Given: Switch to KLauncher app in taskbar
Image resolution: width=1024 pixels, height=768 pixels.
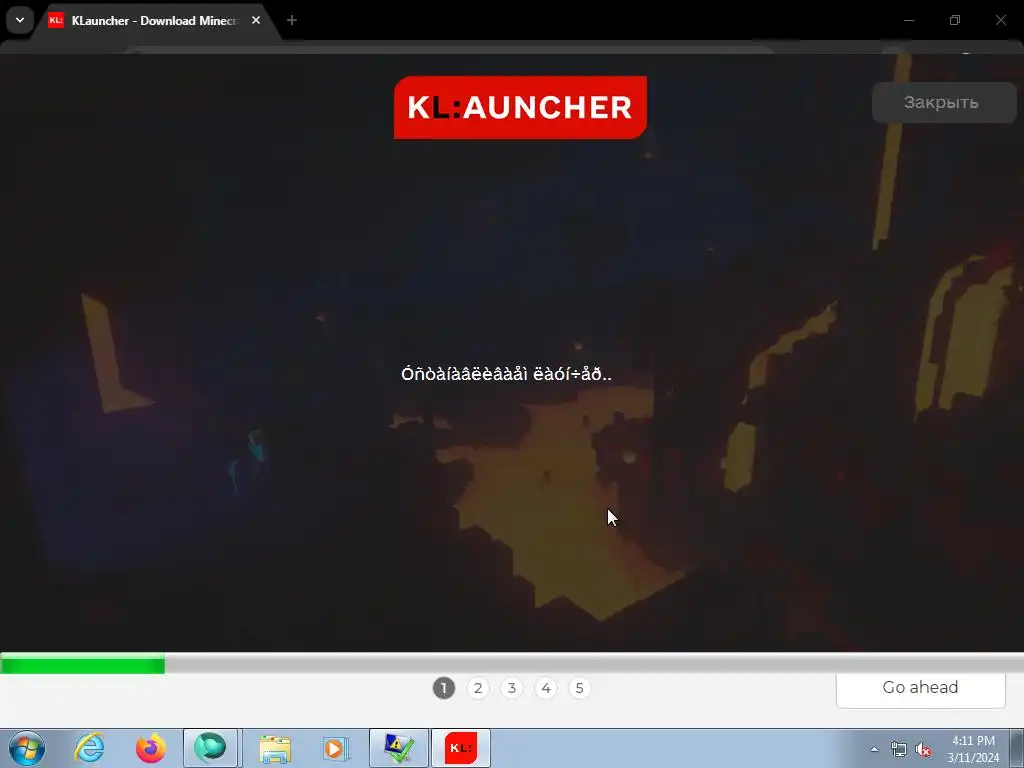Looking at the screenshot, I should [460, 748].
